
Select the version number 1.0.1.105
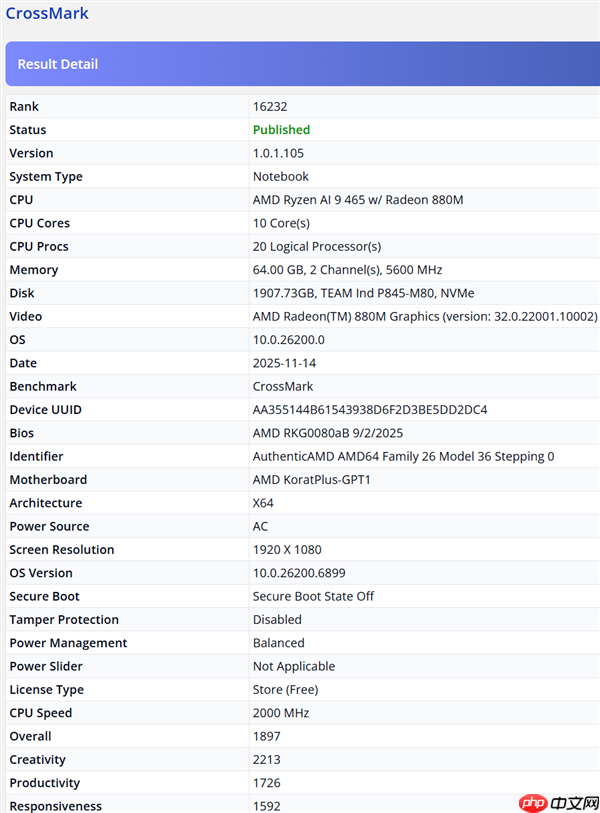[x=278, y=153]
